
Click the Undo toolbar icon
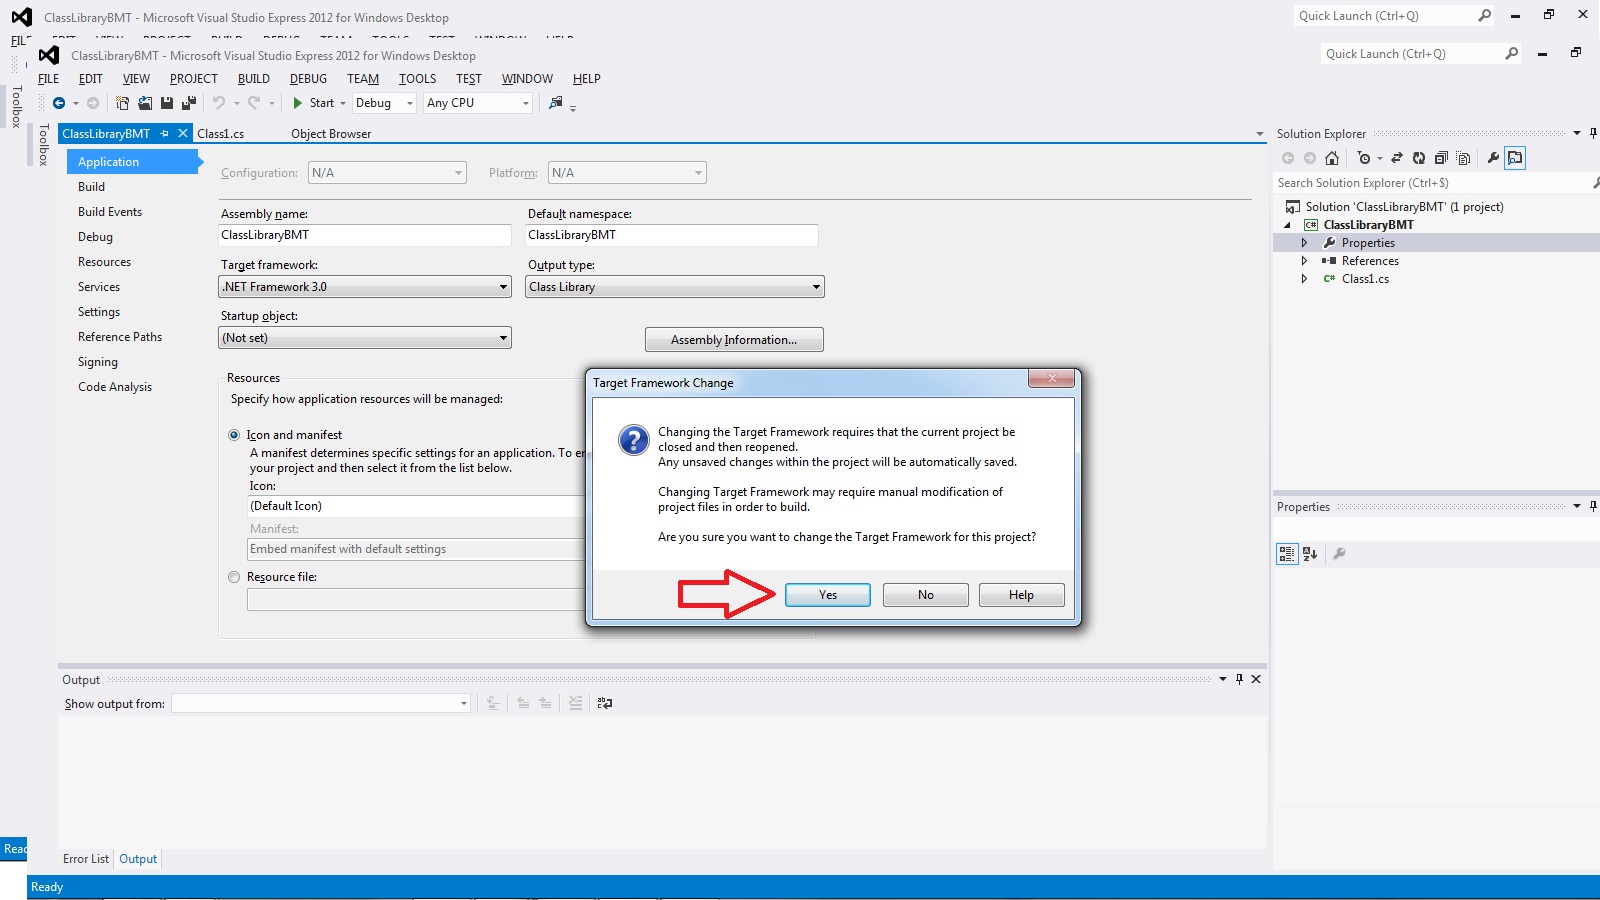tap(219, 103)
